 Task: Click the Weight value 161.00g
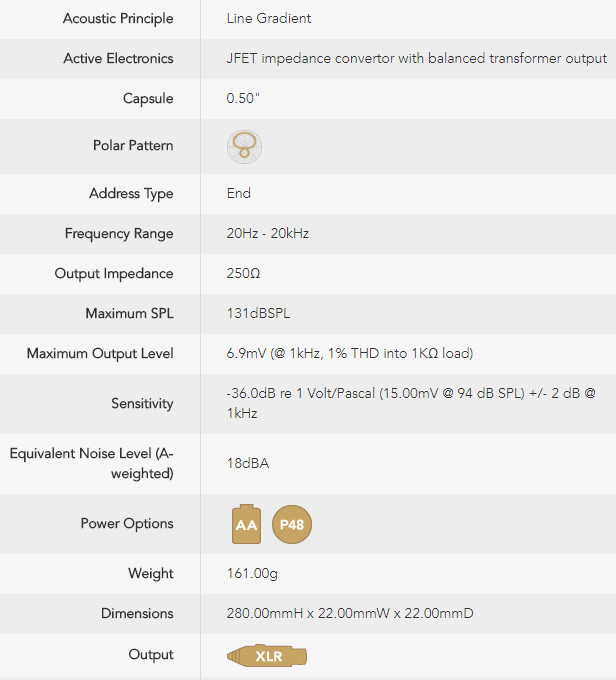(x=252, y=573)
